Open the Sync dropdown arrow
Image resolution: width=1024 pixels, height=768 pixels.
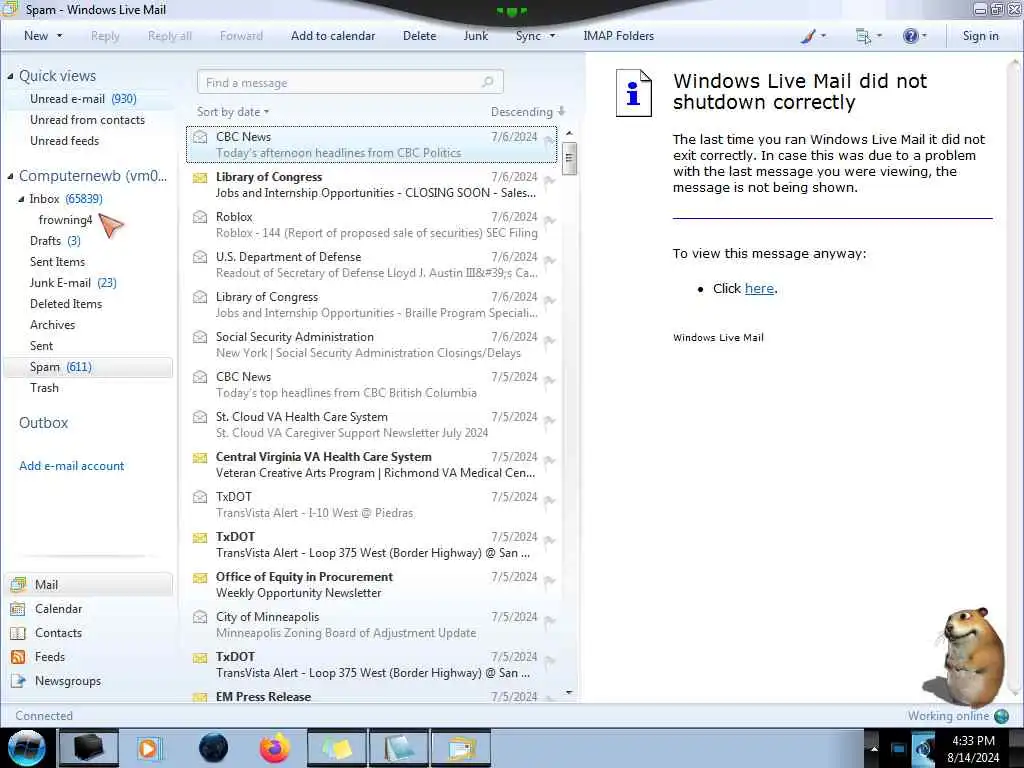(x=552, y=36)
